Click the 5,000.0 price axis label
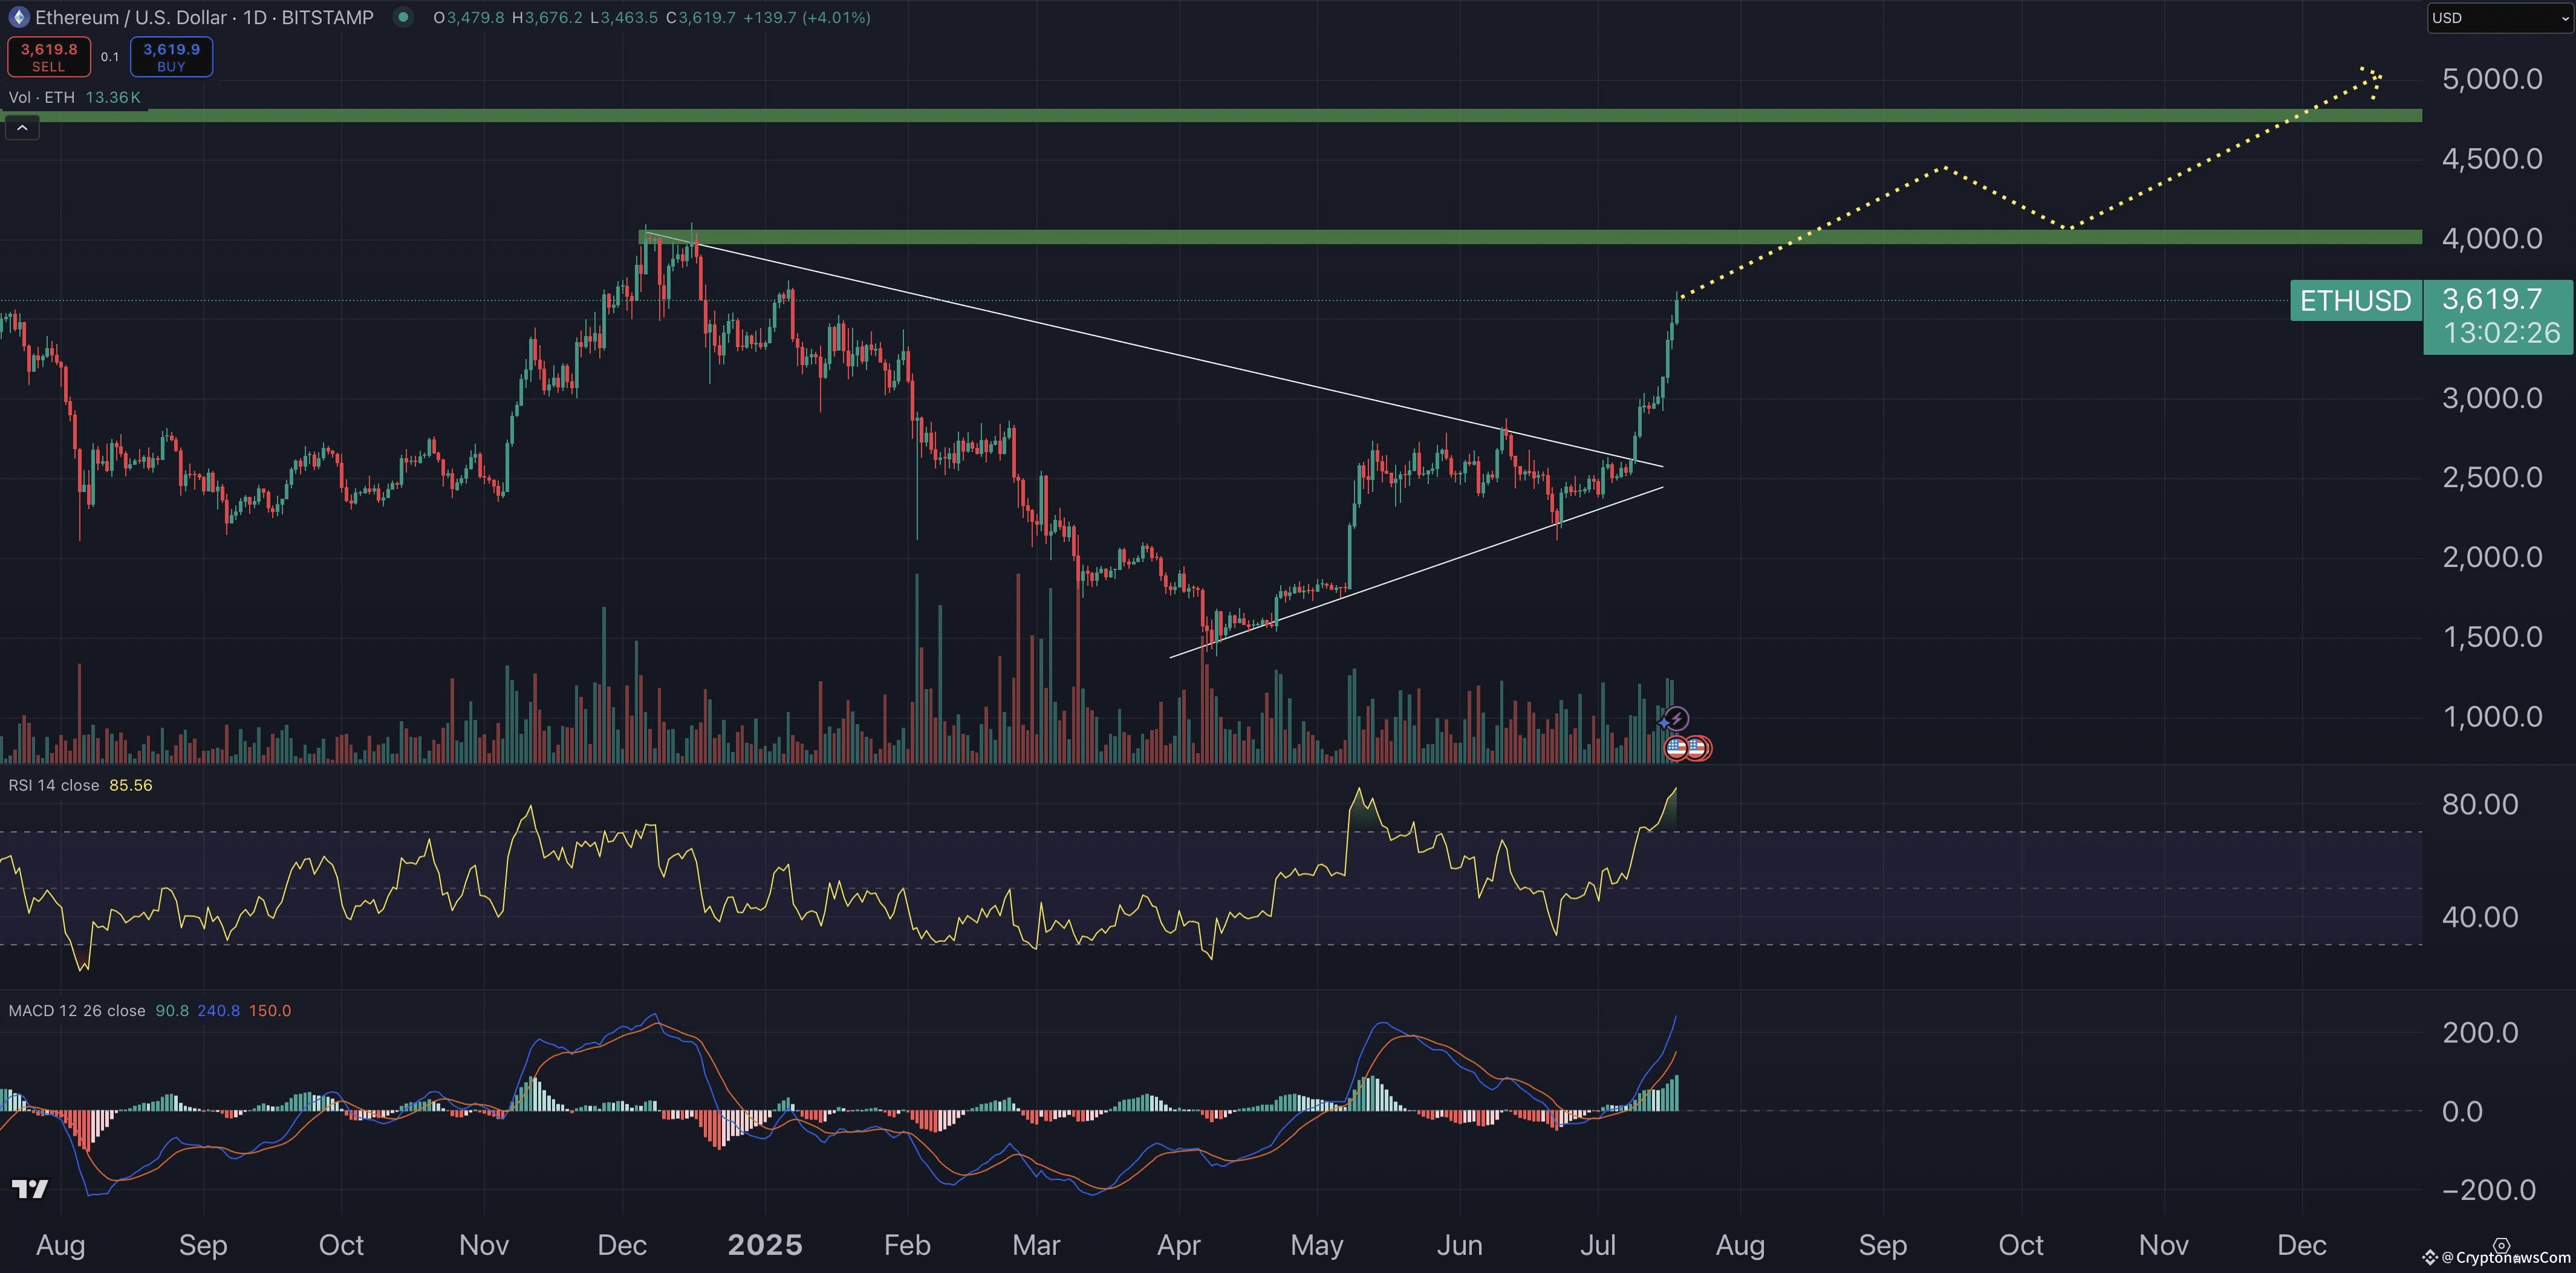Screen dimensions: 2576x1273 coord(2492,79)
